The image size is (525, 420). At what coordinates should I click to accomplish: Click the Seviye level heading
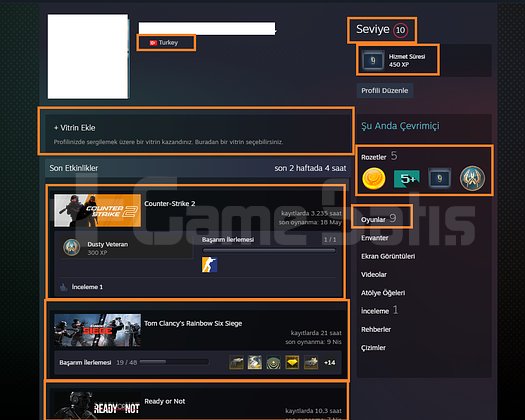[x=373, y=29]
